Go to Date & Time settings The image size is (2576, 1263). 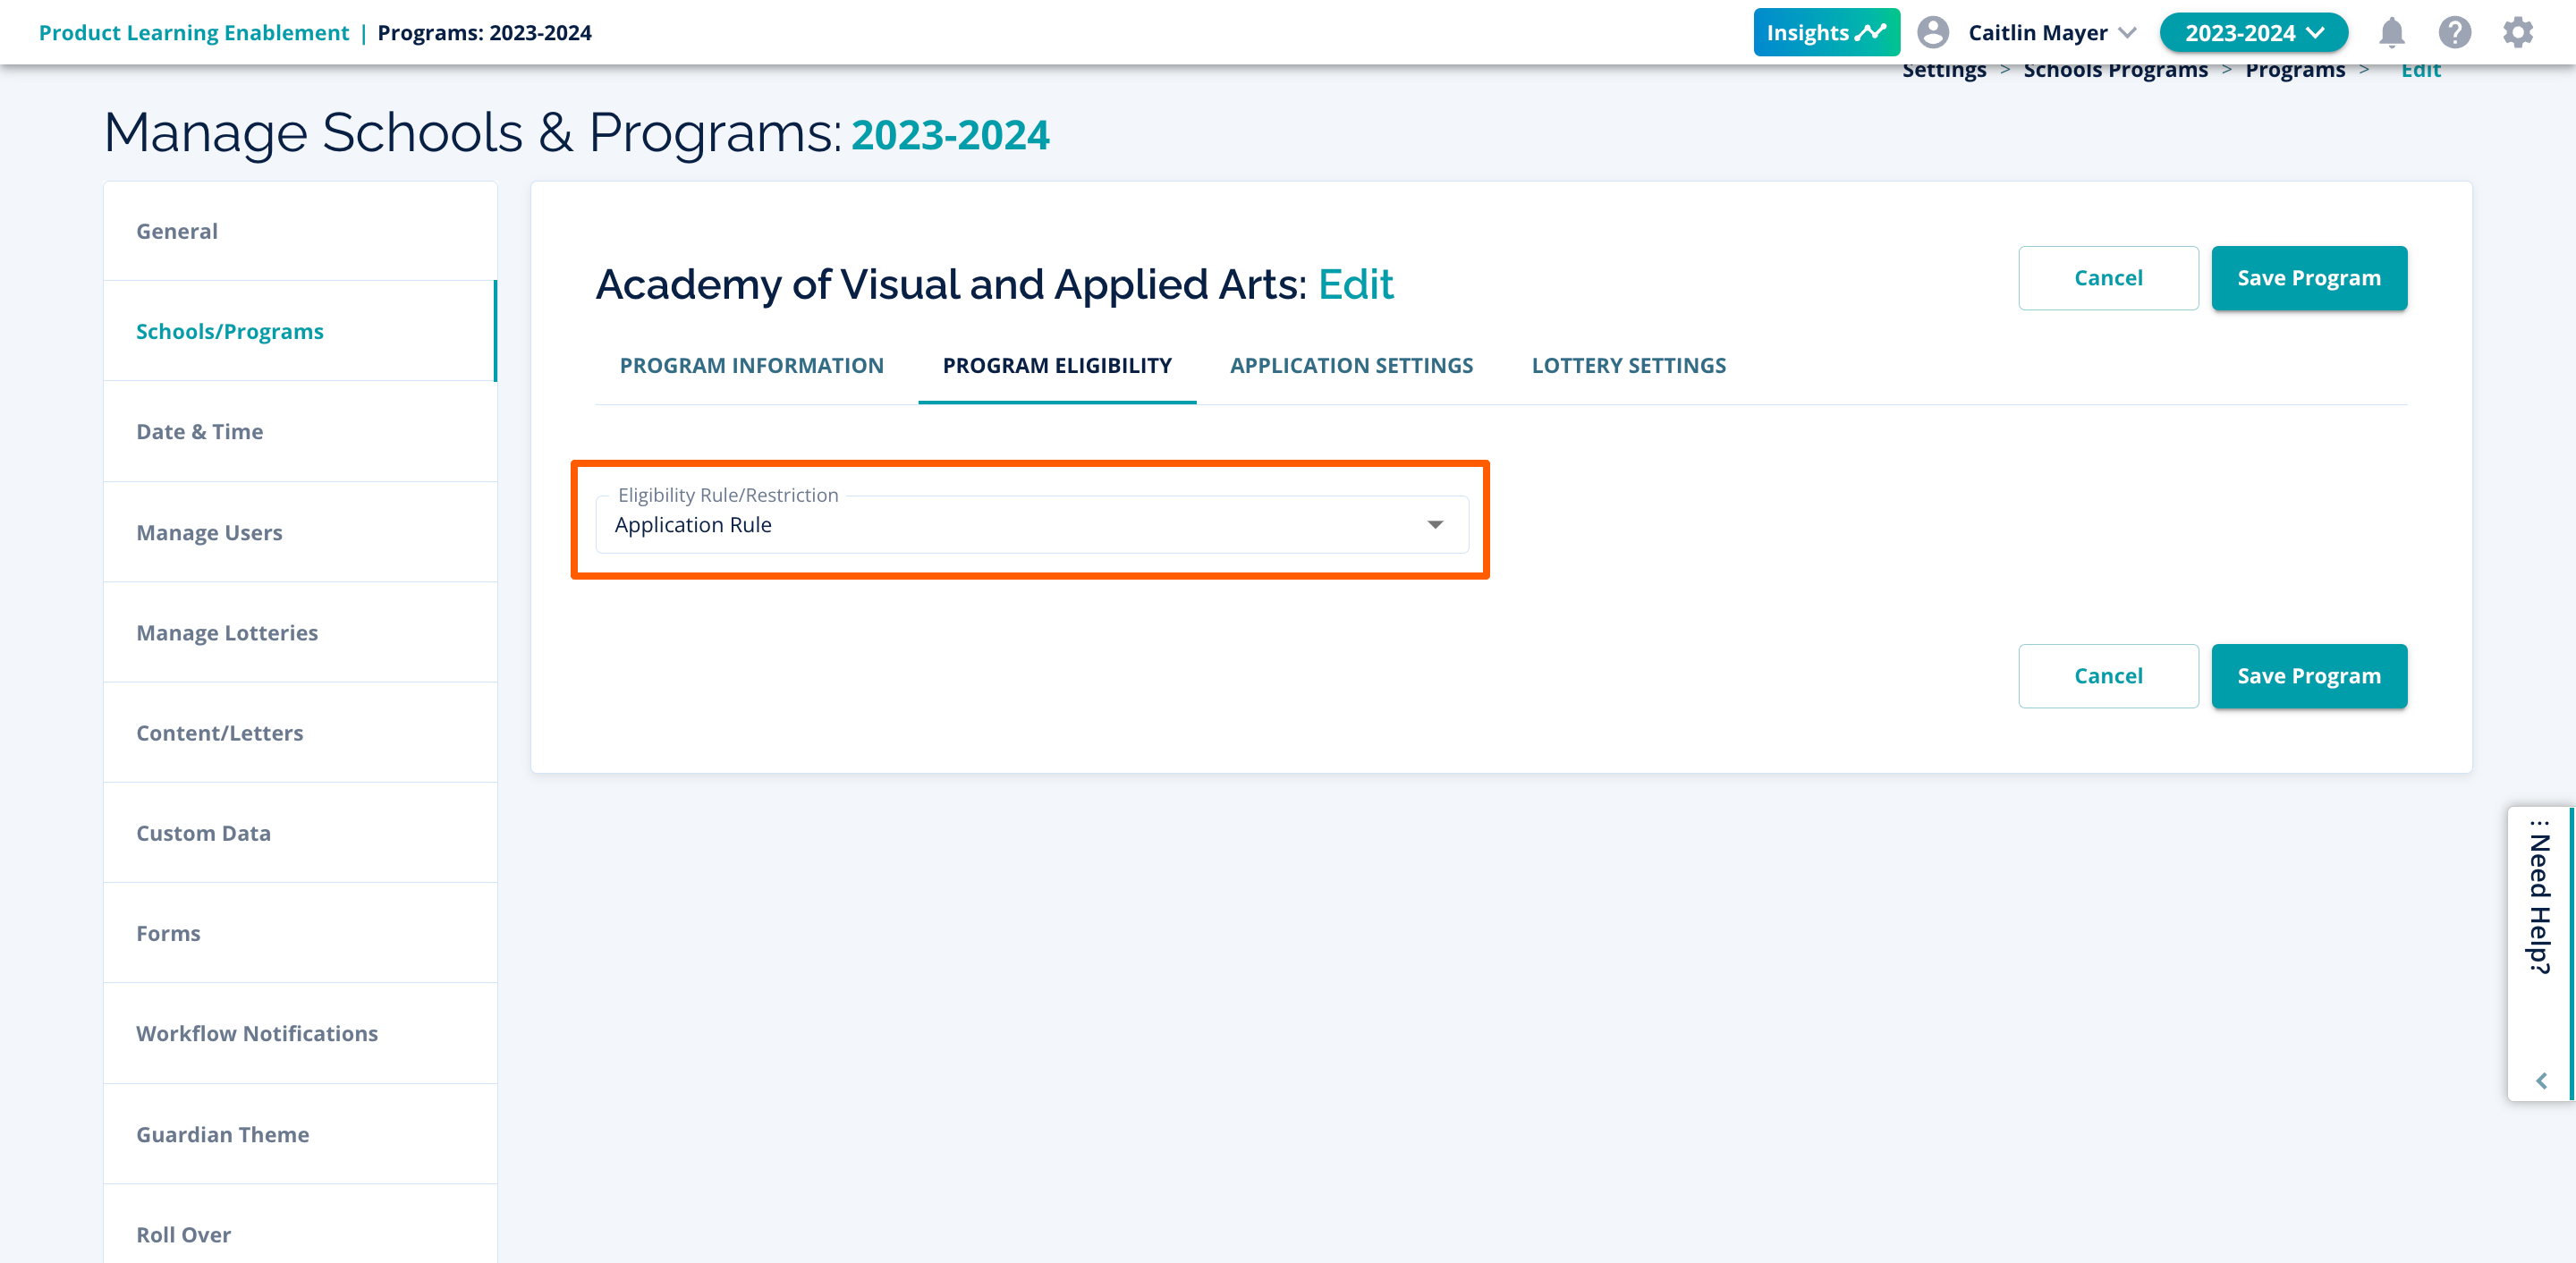click(199, 431)
